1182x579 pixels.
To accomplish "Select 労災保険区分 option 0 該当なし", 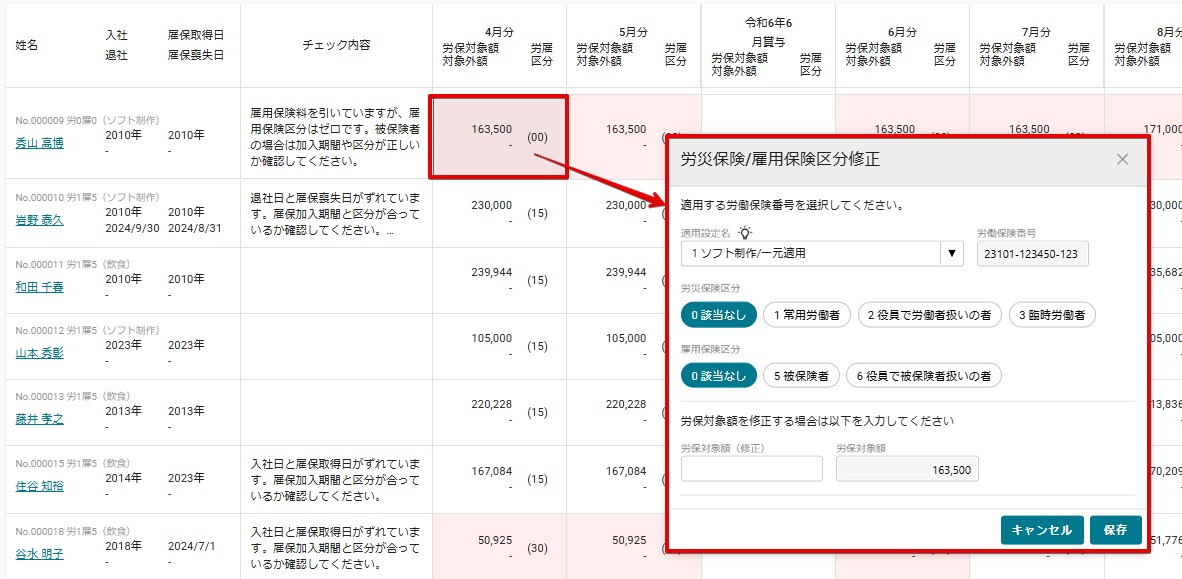I will point(718,315).
